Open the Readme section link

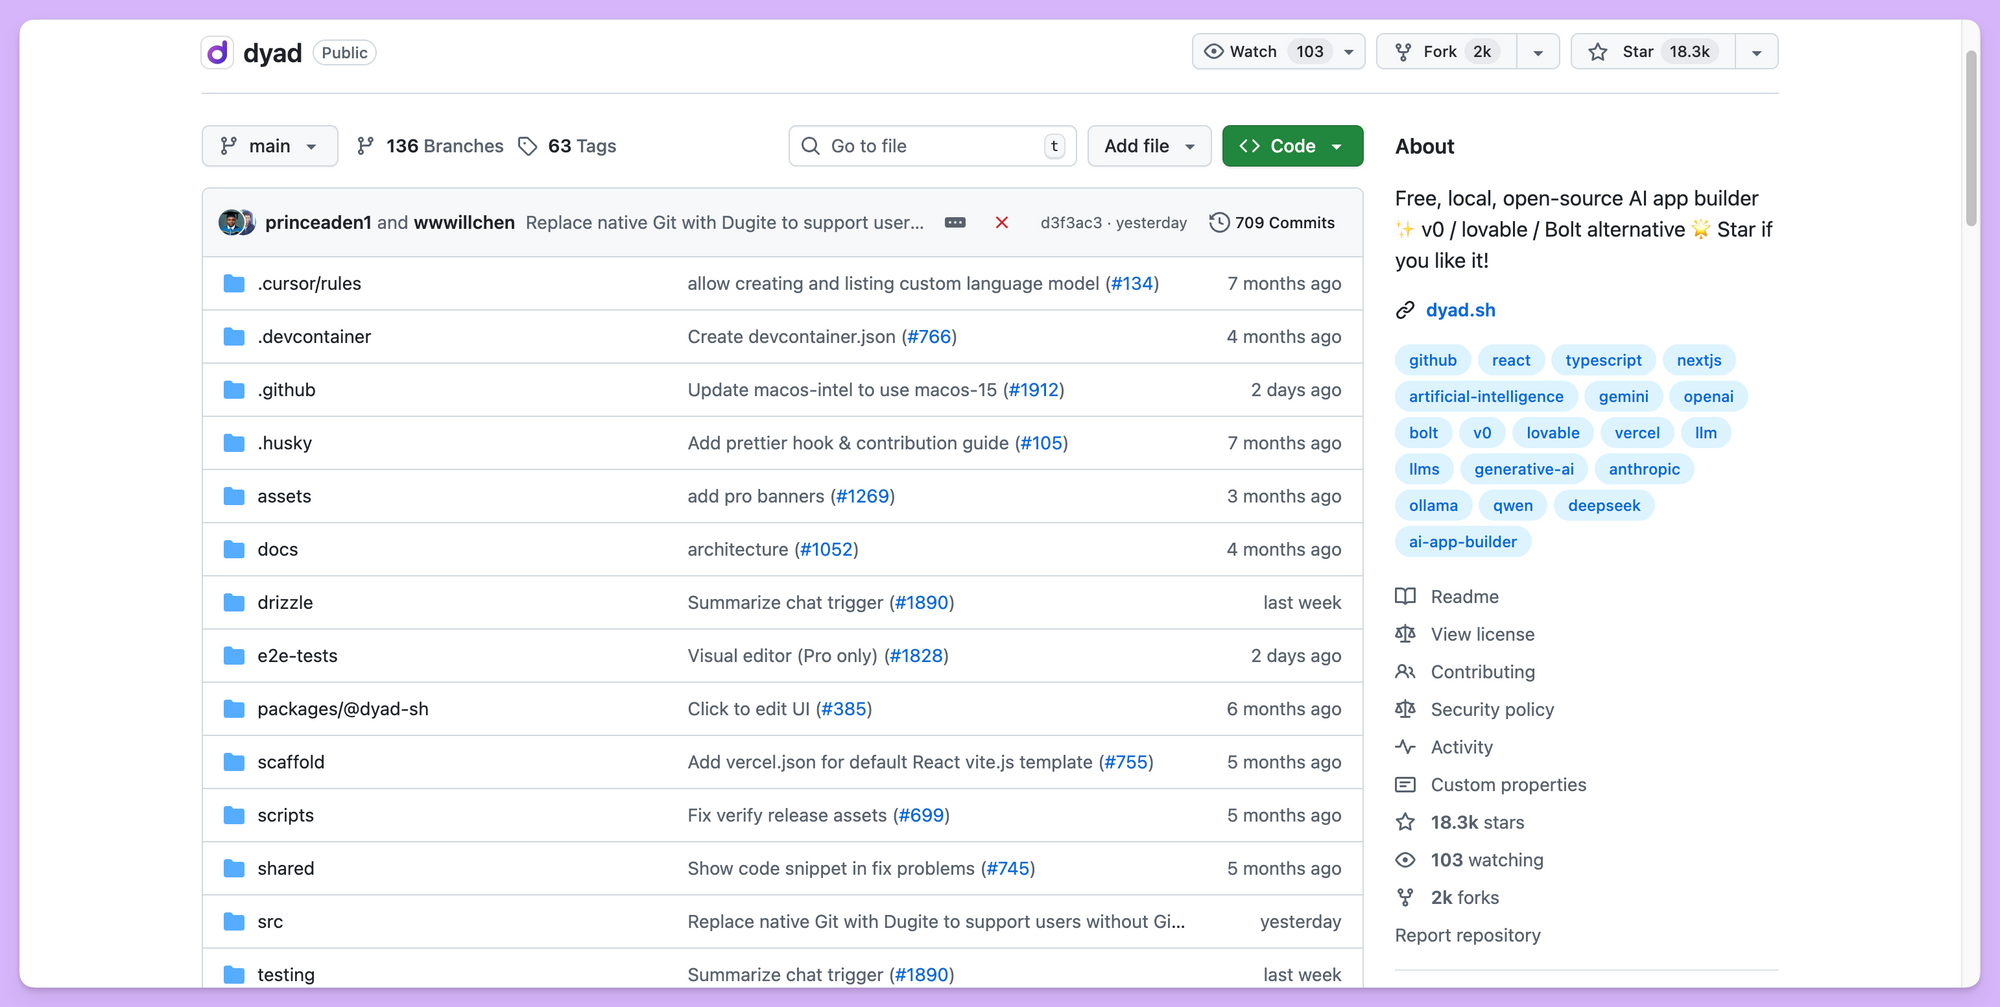[1464, 597]
